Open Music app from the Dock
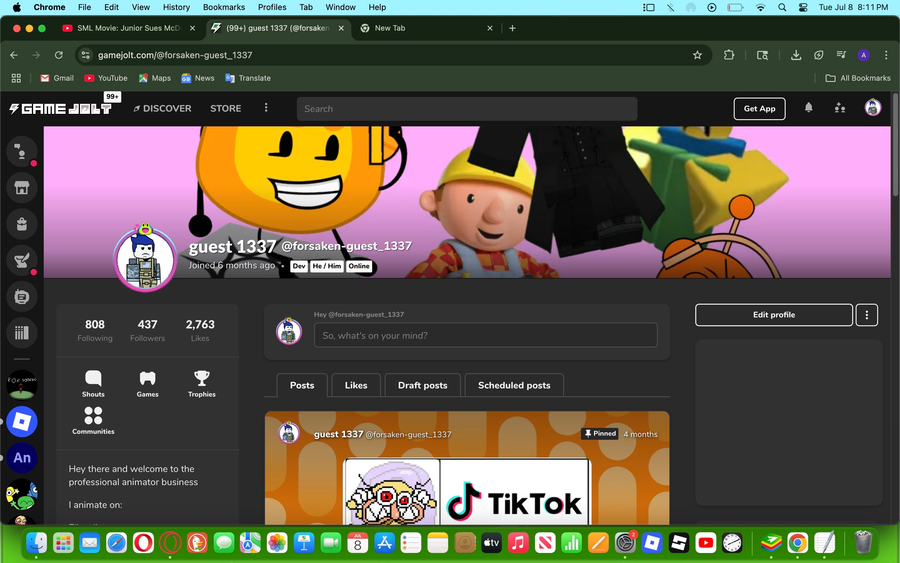900x563 pixels. tap(518, 542)
